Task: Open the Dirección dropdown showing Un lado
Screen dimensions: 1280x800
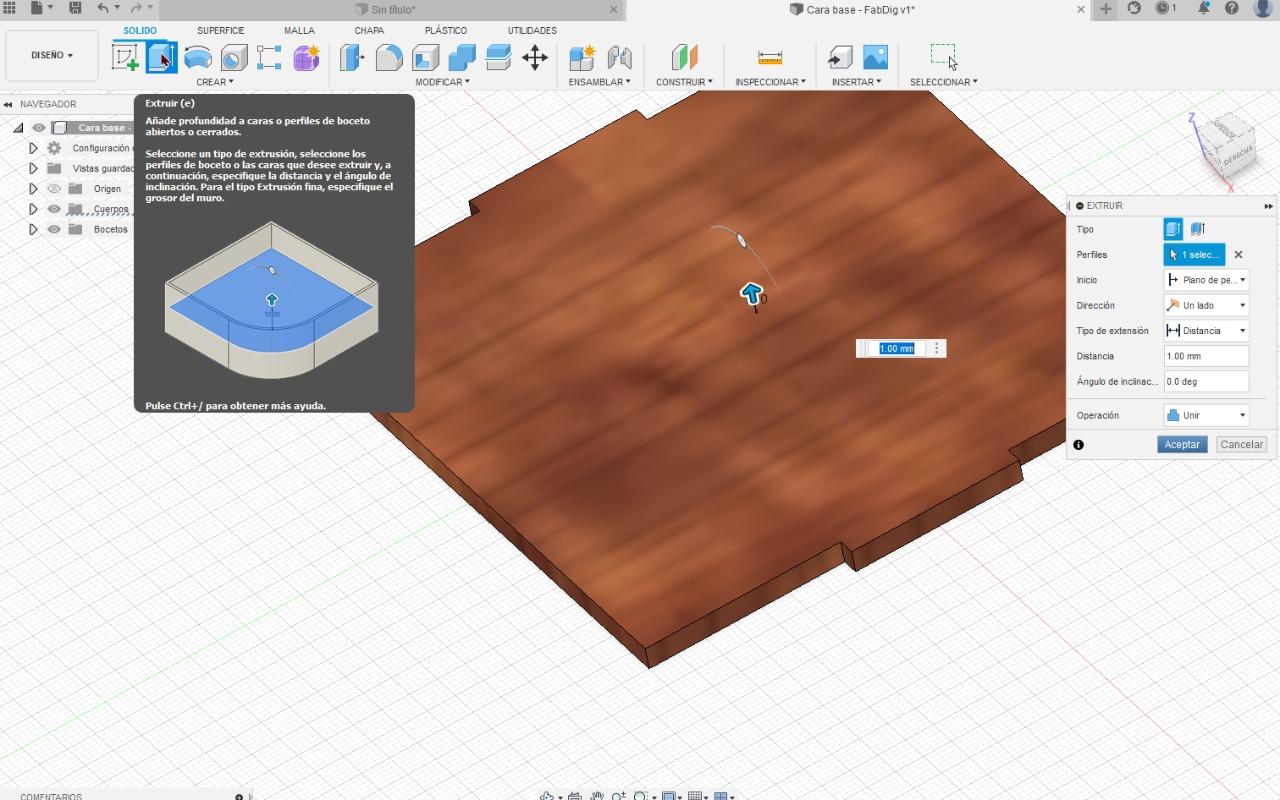Action: (x=1207, y=305)
